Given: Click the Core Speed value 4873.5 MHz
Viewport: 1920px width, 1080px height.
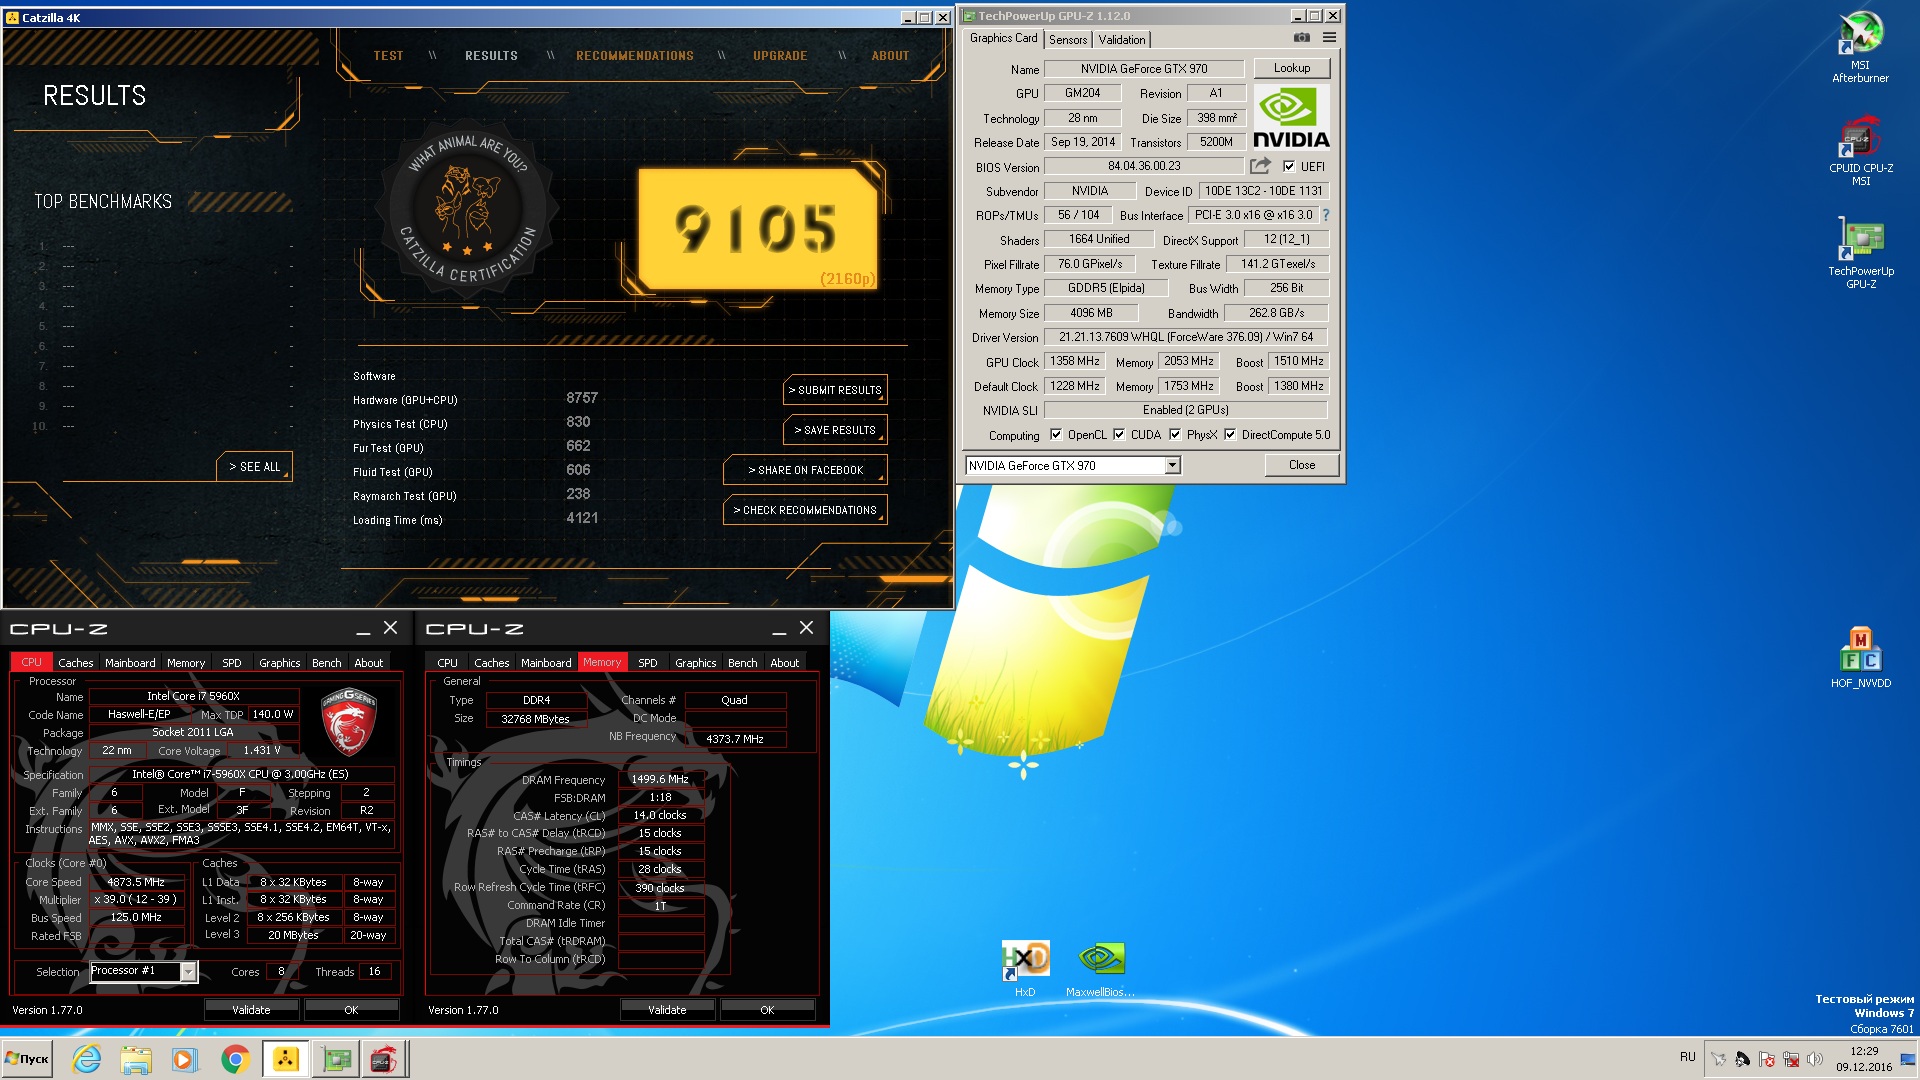Looking at the screenshot, I should (136, 882).
